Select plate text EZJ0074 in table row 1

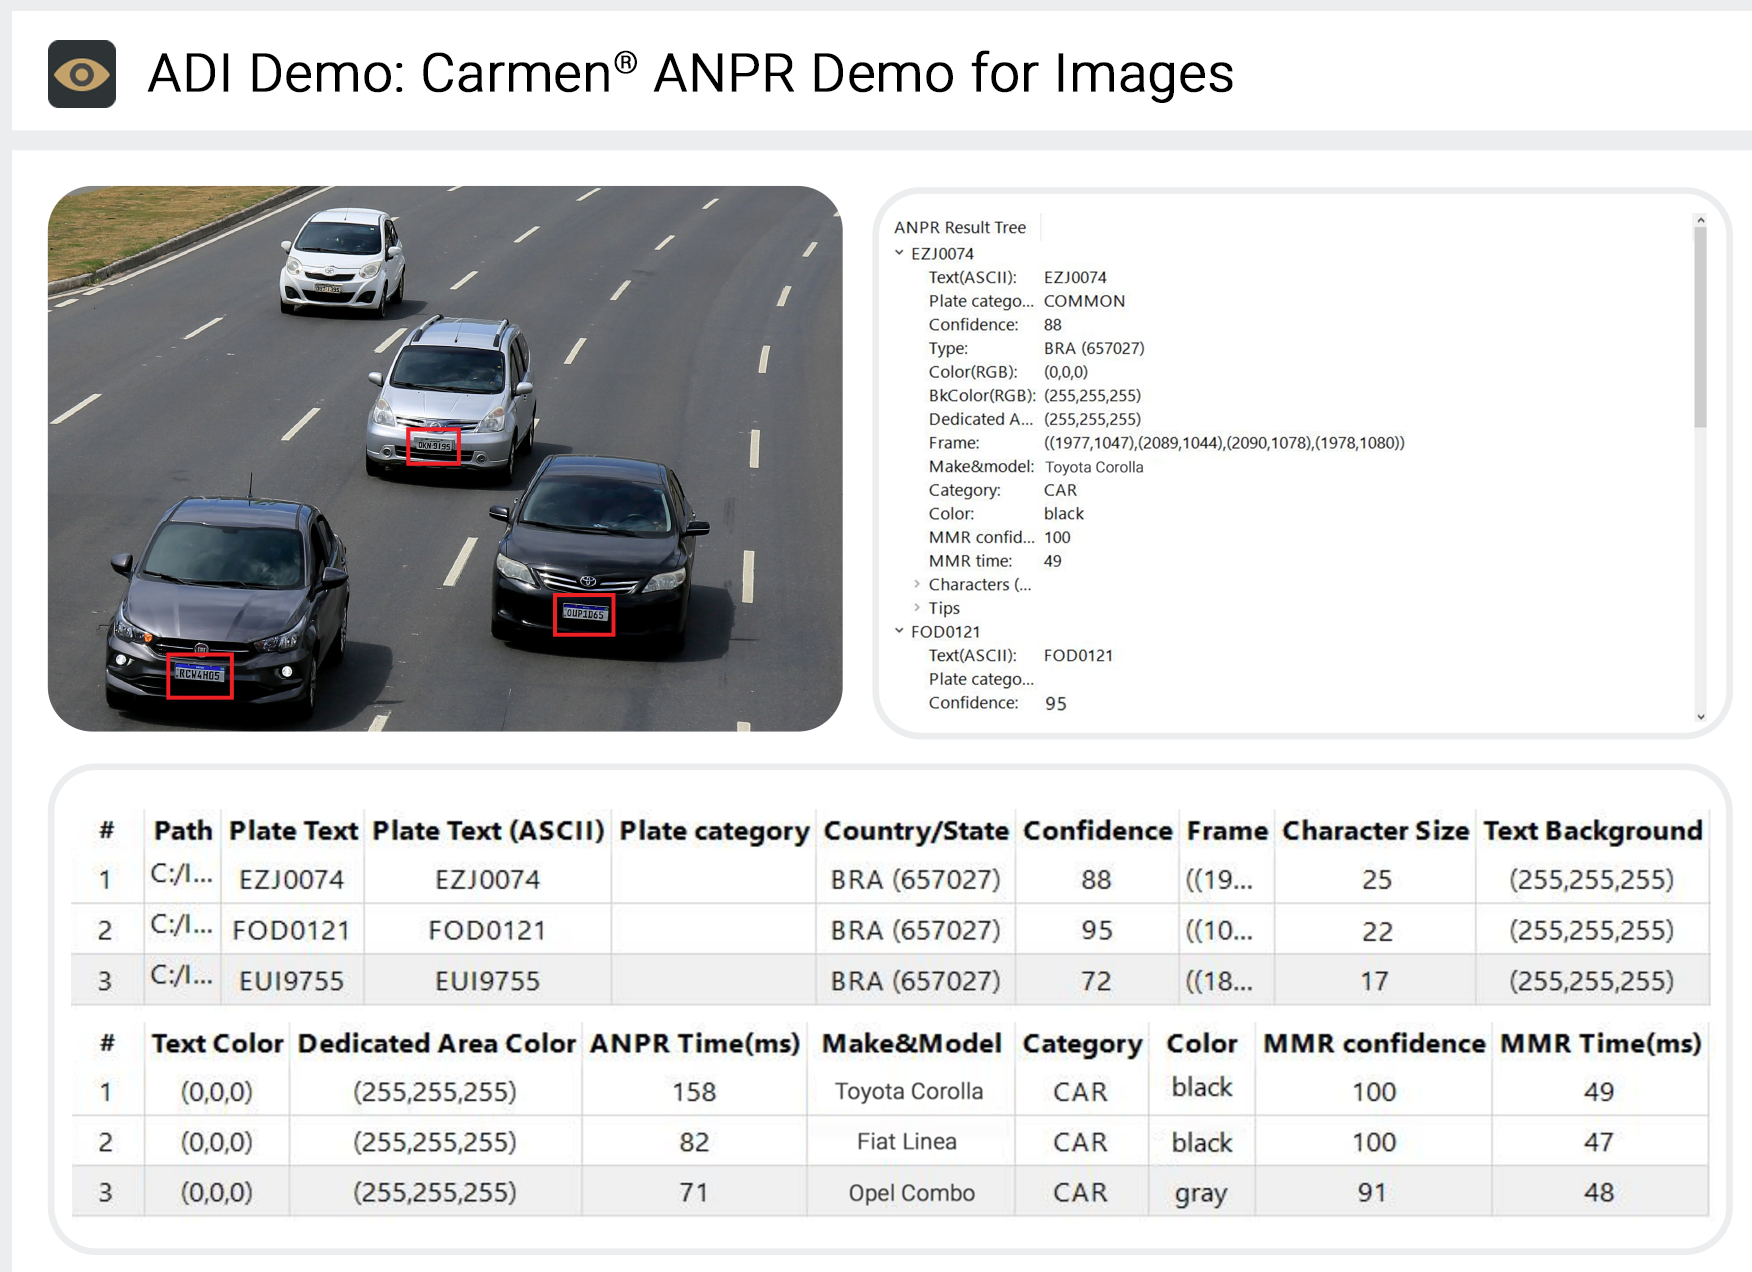(x=291, y=879)
